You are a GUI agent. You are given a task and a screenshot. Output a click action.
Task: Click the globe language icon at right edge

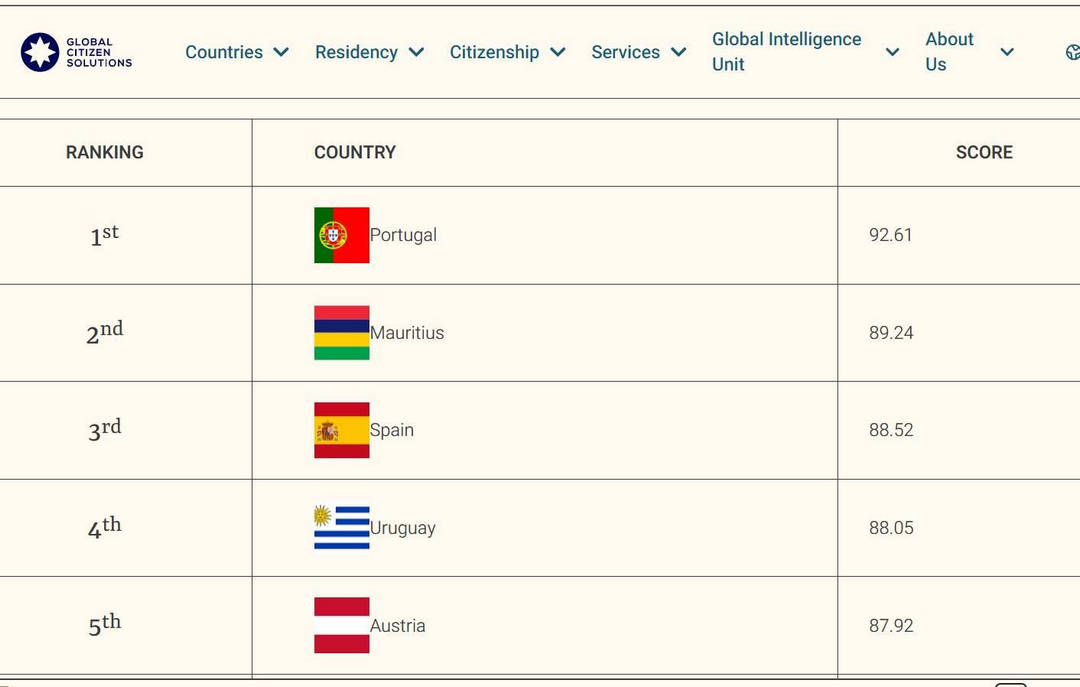click(x=1073, y=52)
